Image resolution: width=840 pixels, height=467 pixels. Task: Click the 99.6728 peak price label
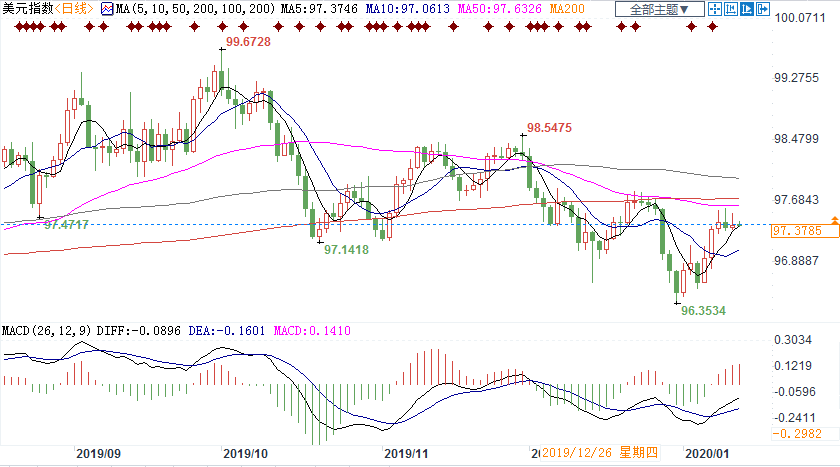pyautogui.click(x=249, y=42)
